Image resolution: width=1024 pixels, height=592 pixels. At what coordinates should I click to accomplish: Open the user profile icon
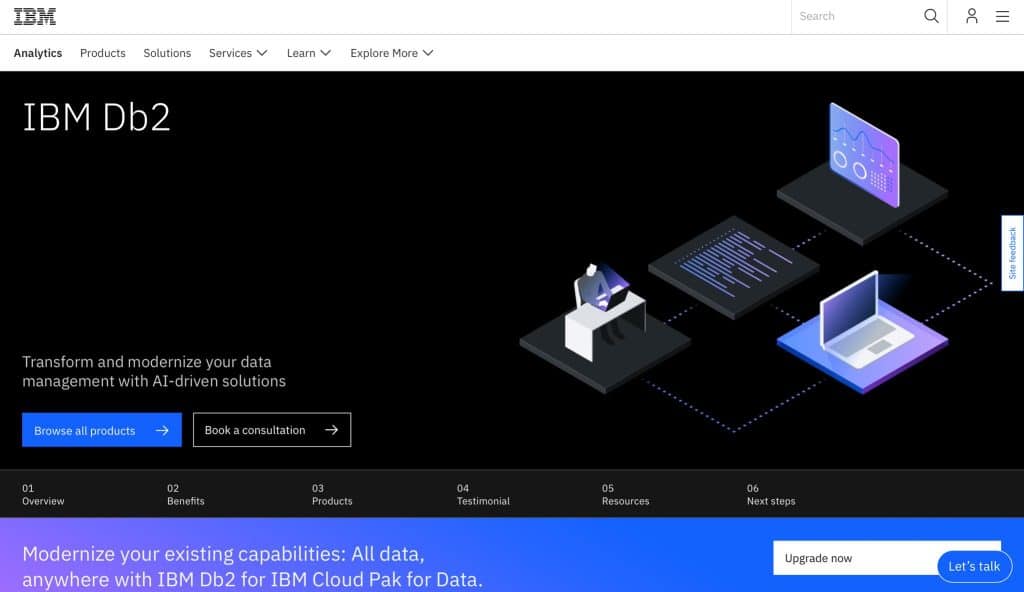coord(971,16)
